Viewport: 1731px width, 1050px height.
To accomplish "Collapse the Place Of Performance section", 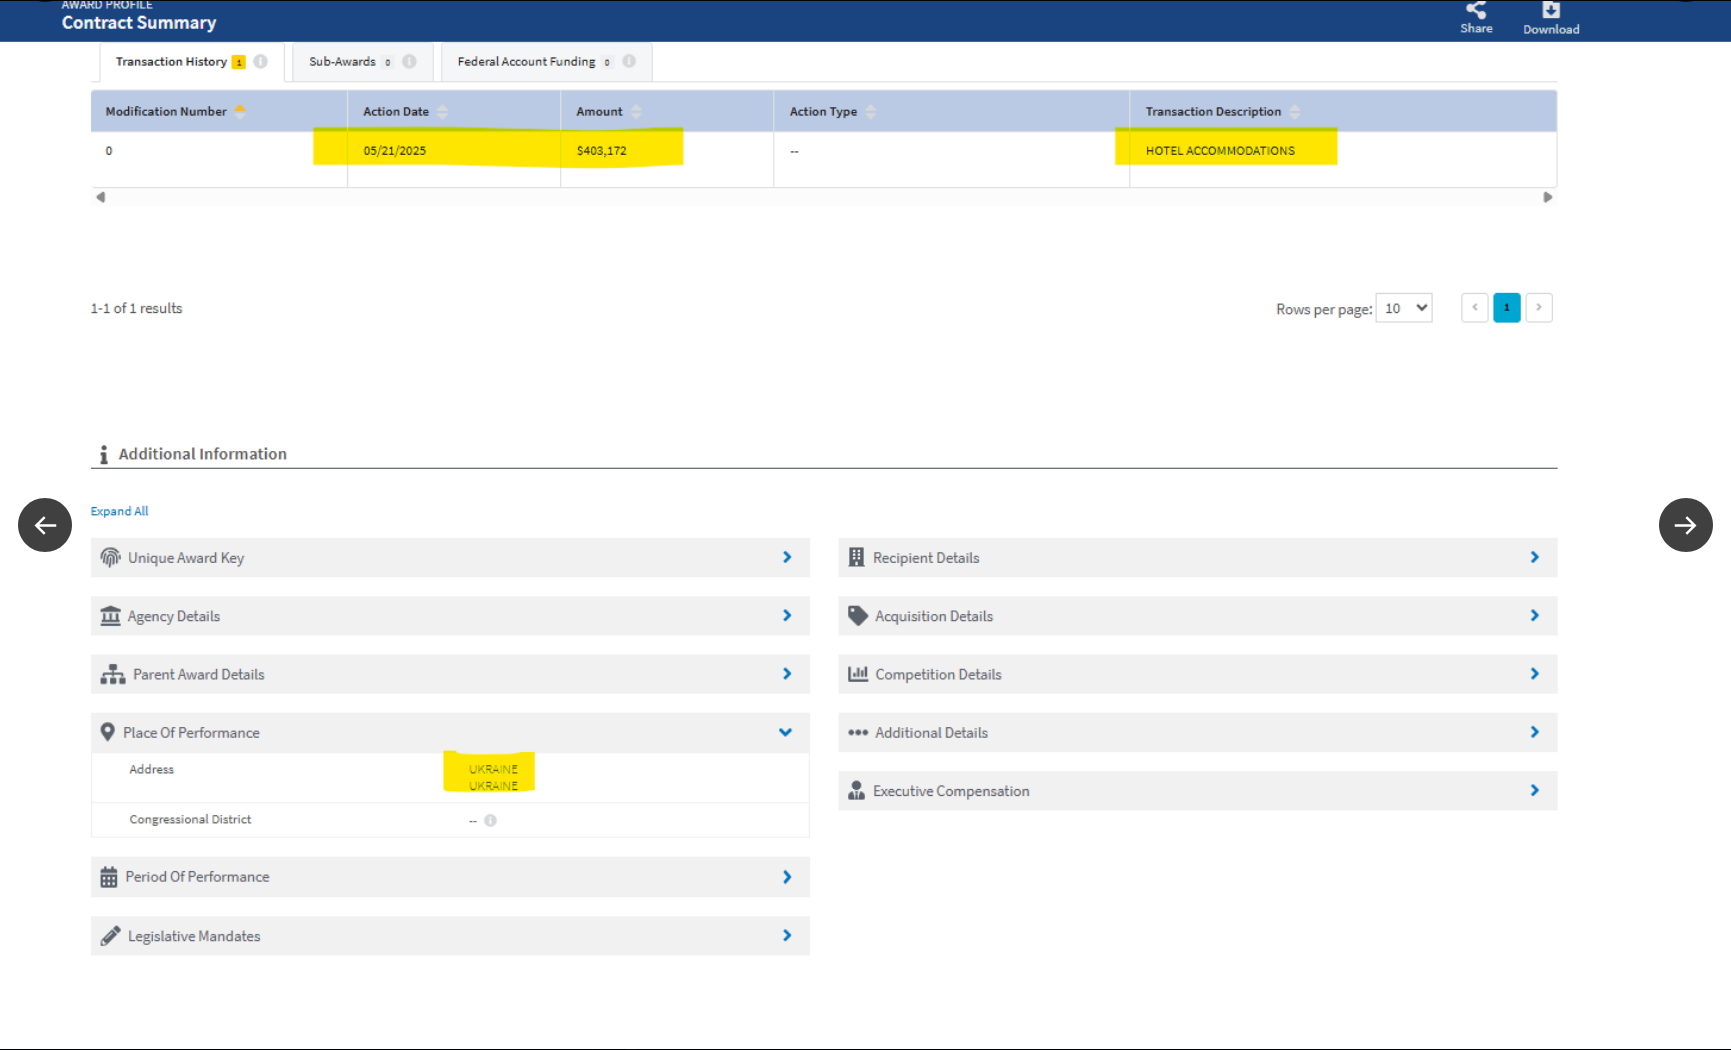I will pyautogui.click(x=450, y=732).
